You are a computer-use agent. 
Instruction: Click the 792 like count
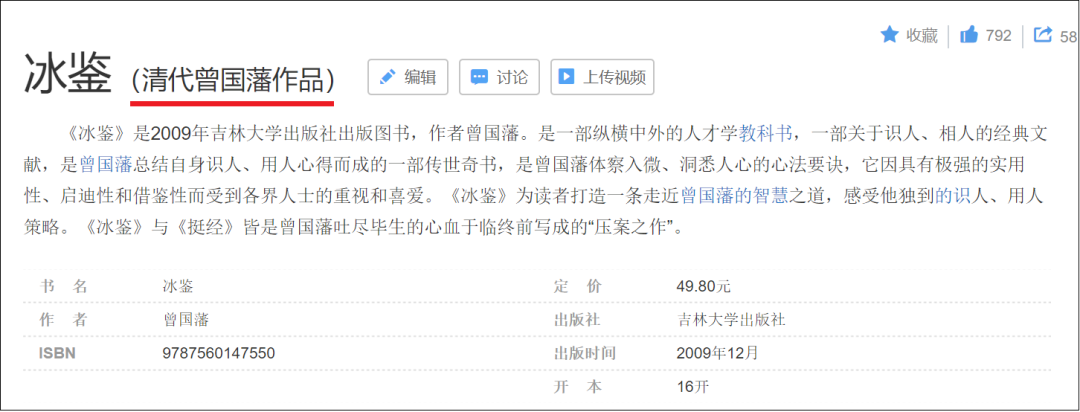point(999,36)
